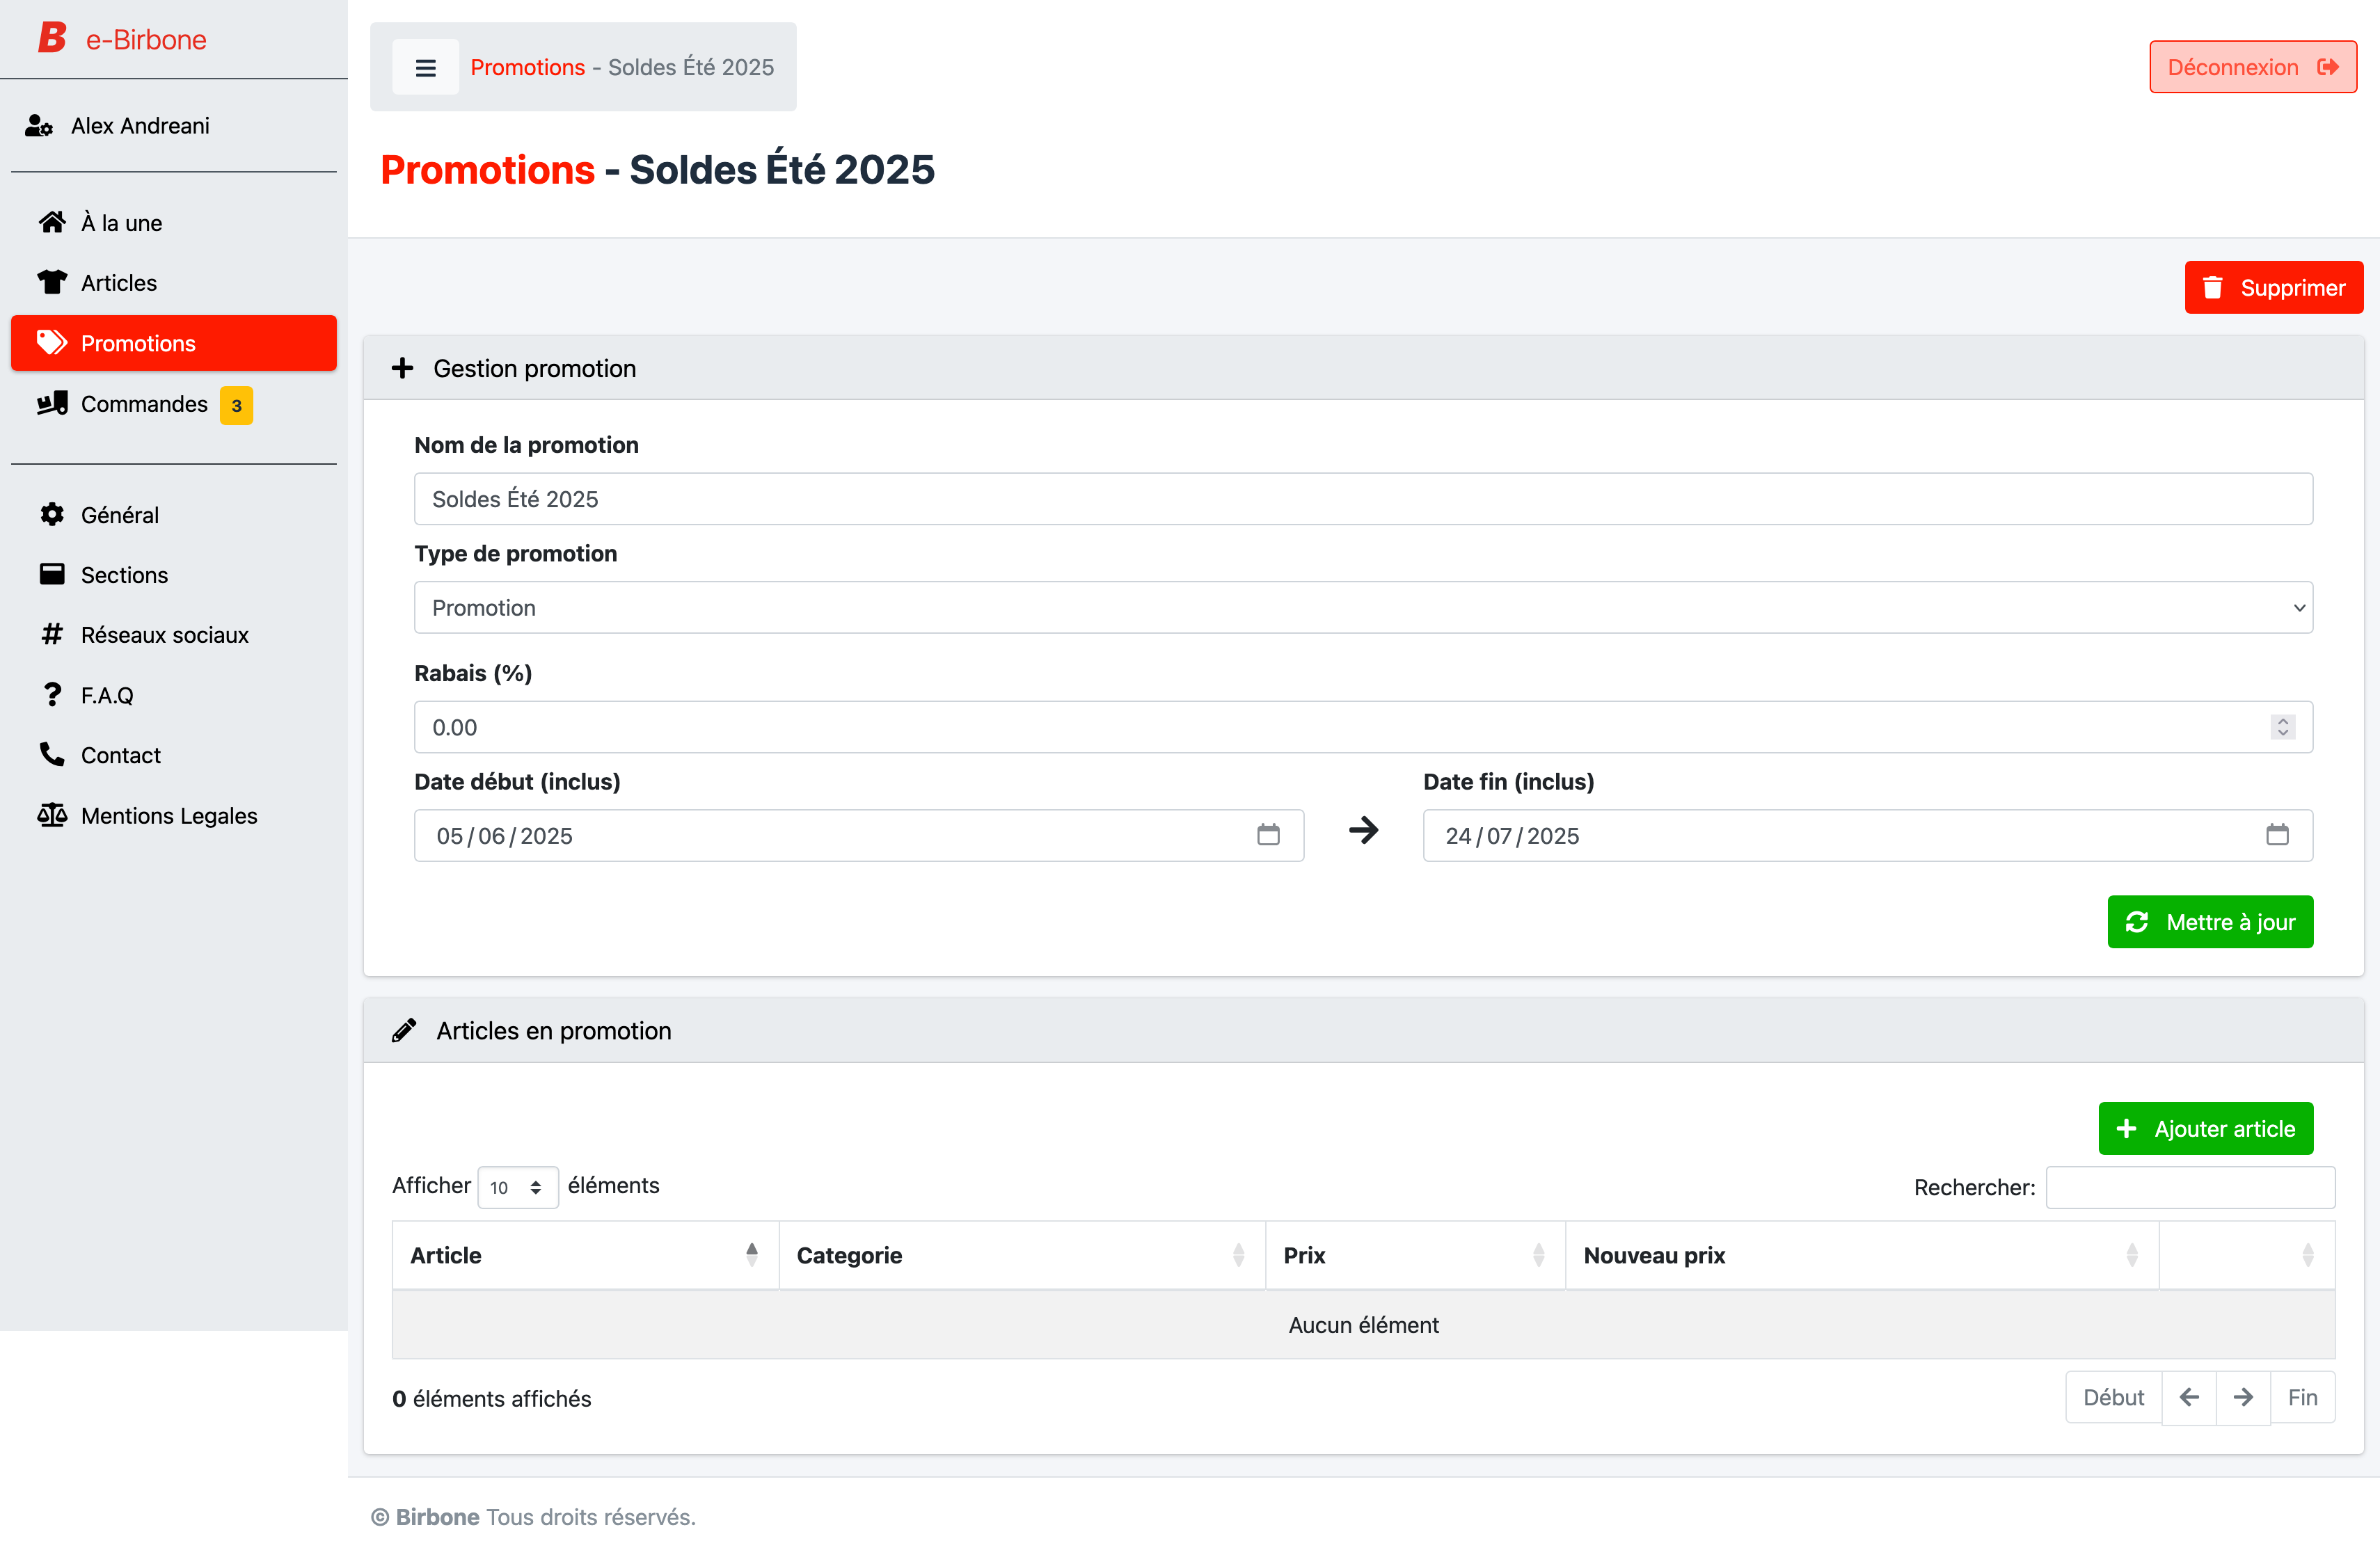Image resolution: width=2380 pixels, height=1557 pixels.
Task: Click sort arrows of last unnamed column
Action: click(x=2307, y=1255)
